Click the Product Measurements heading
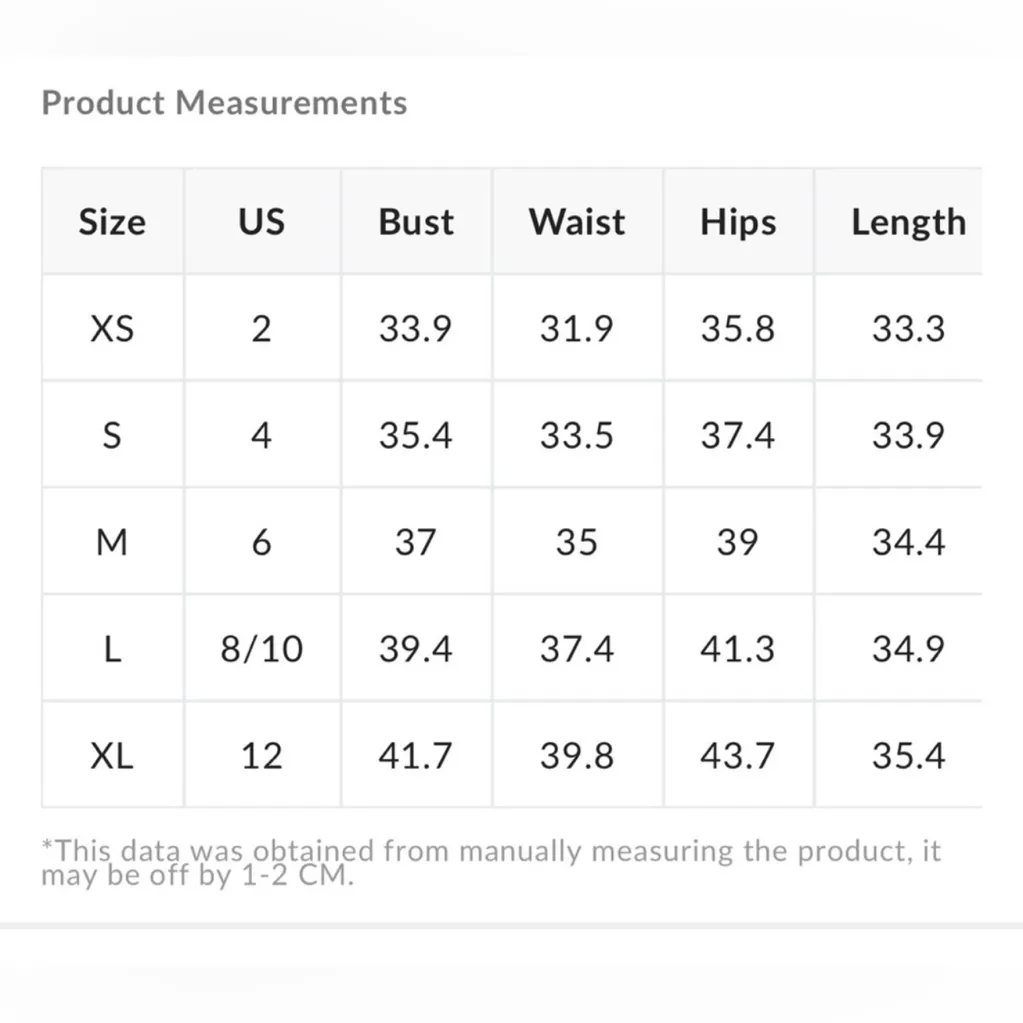 pos(224,103)
